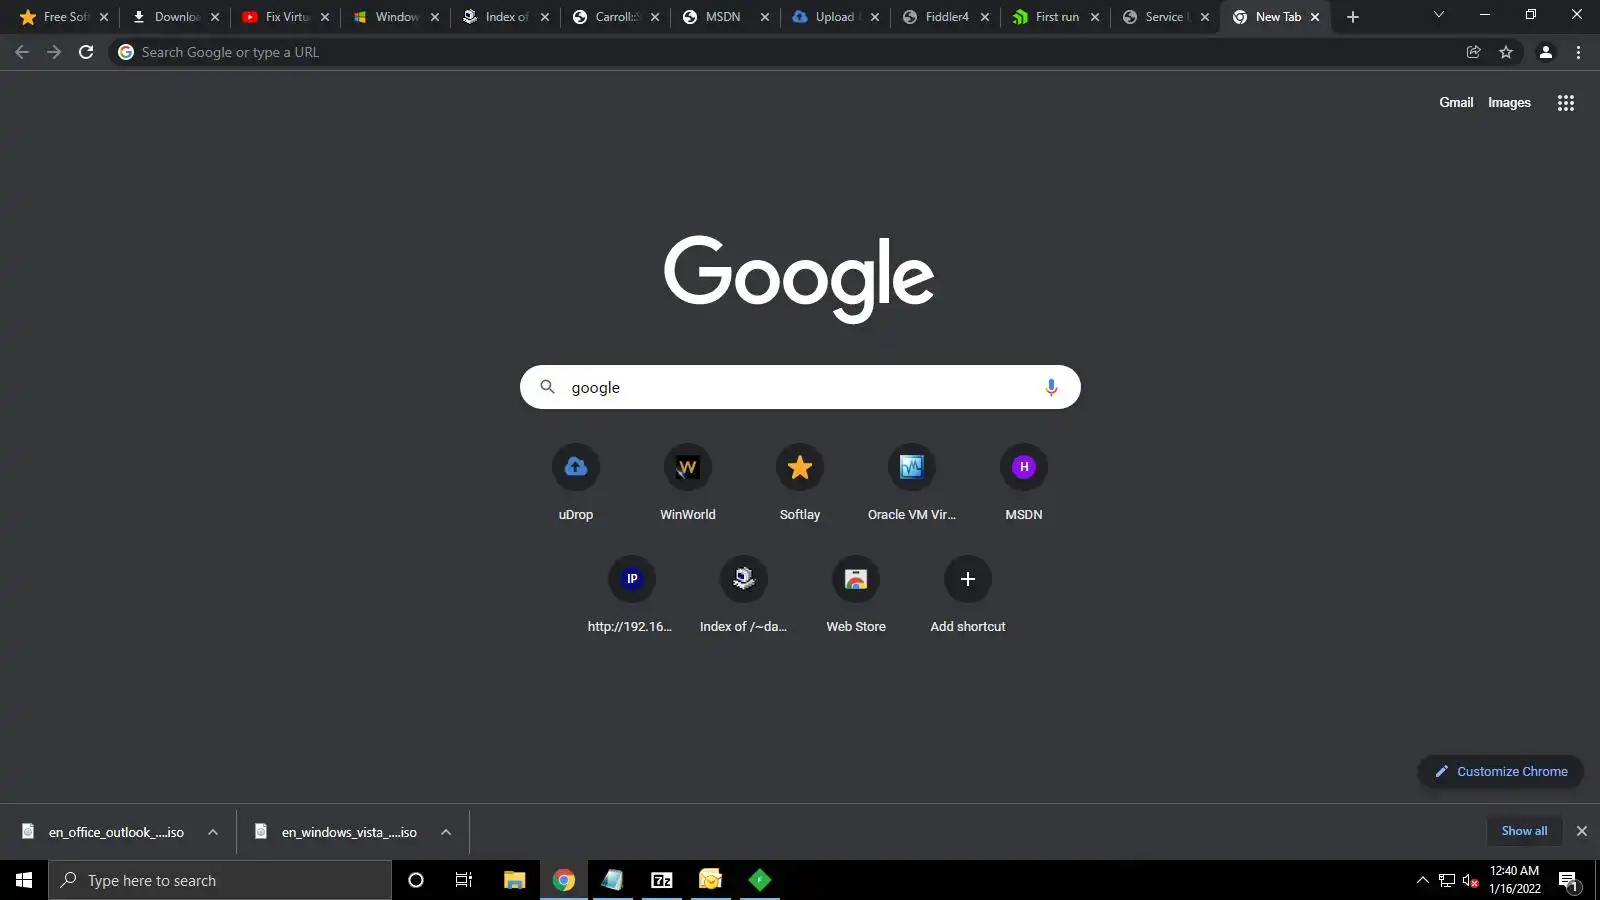
Task: Open Gmail link
Action: [x=1456, y=103]
